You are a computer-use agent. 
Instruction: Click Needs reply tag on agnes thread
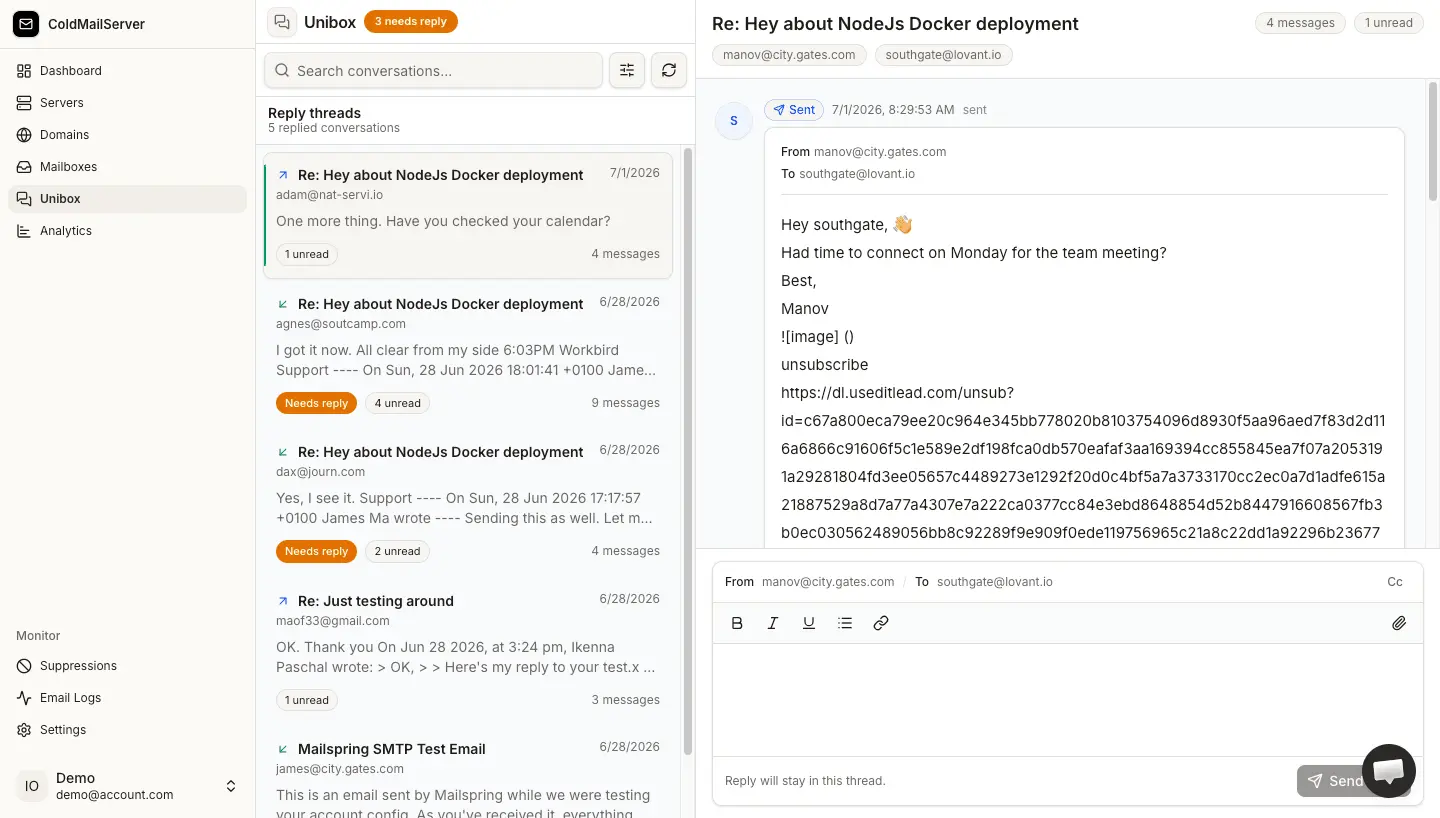[316, 403]
